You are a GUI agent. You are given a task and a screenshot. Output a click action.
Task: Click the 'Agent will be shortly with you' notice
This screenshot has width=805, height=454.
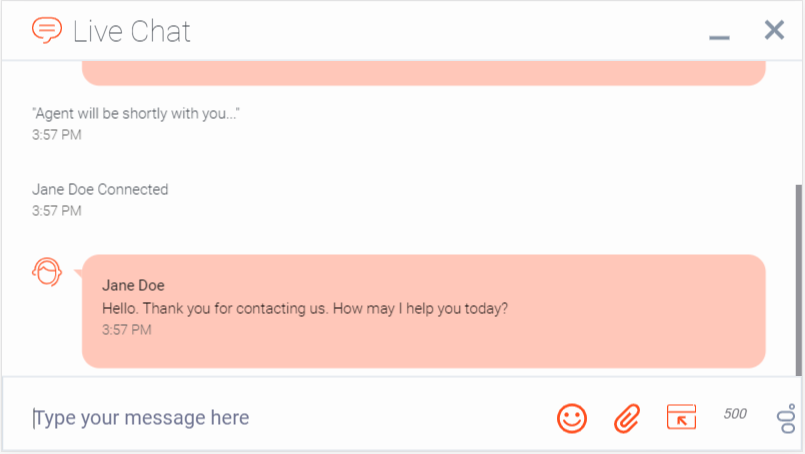pos(135,113)
